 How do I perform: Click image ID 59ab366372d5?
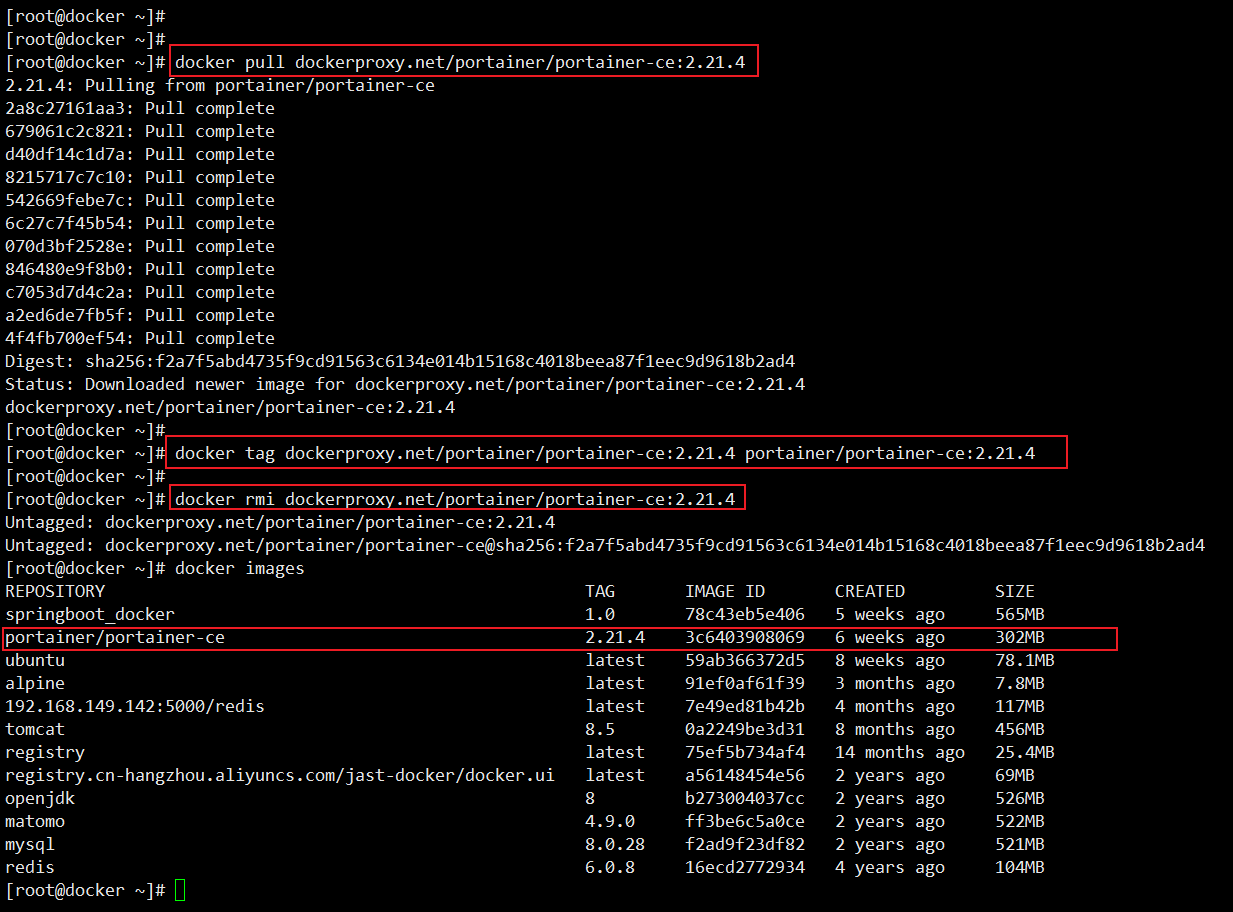click(x=745, y=660)
